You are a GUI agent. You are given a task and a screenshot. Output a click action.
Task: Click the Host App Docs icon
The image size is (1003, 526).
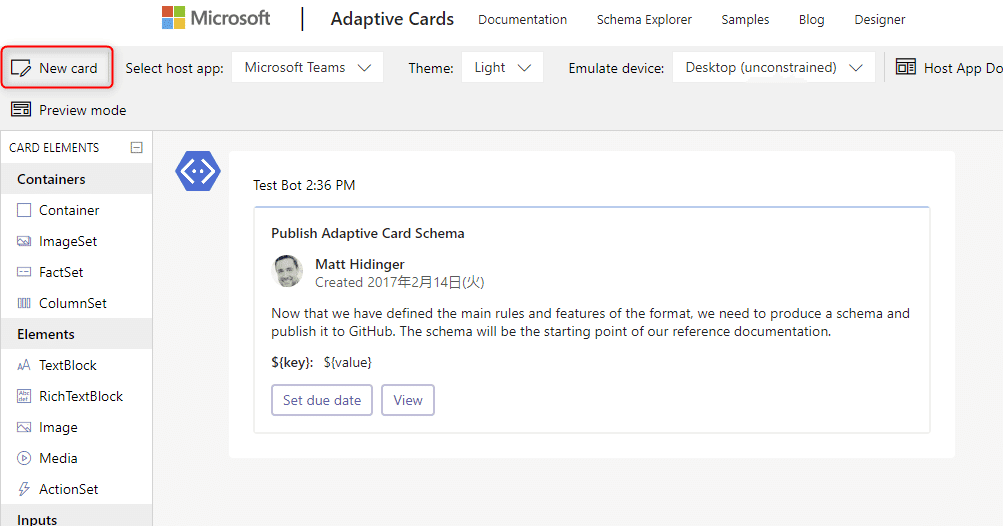pos(906,67)
